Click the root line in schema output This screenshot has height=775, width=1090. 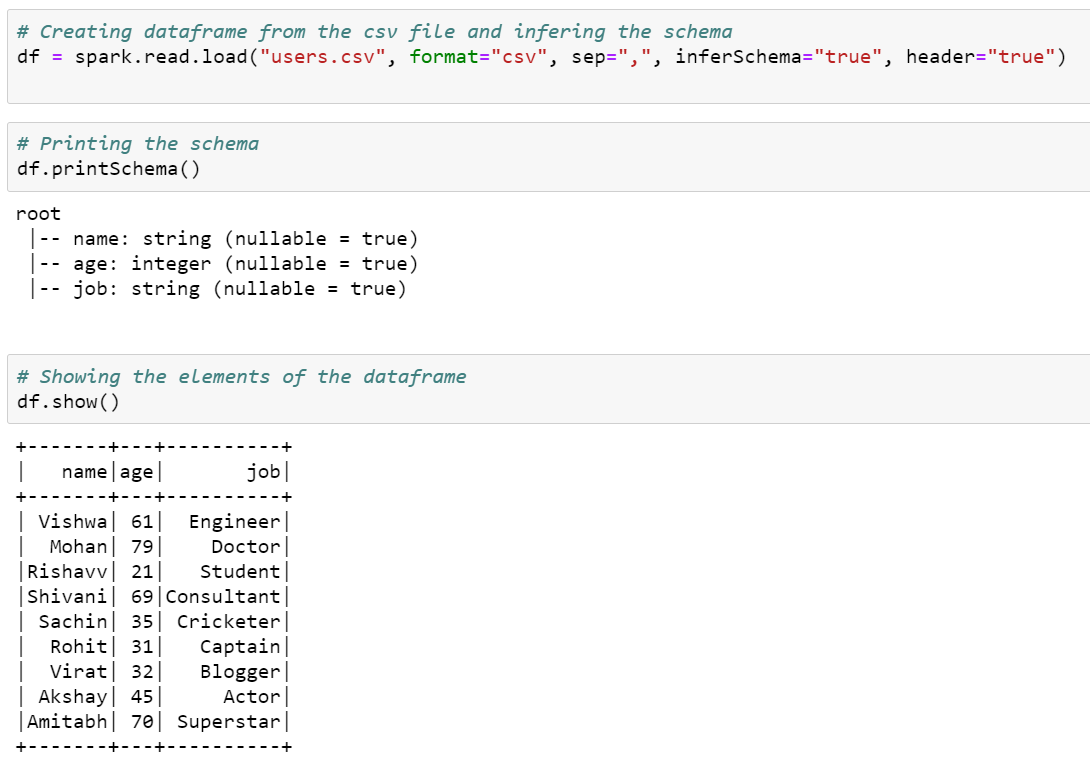point(38,213)
